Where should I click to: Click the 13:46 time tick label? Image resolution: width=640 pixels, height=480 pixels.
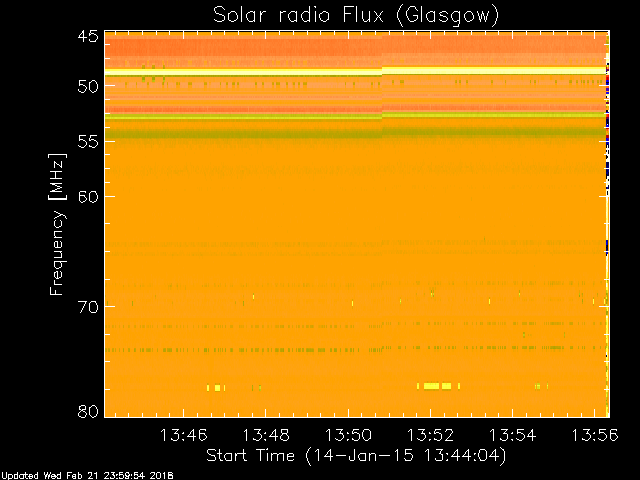(x=184, y=435)
